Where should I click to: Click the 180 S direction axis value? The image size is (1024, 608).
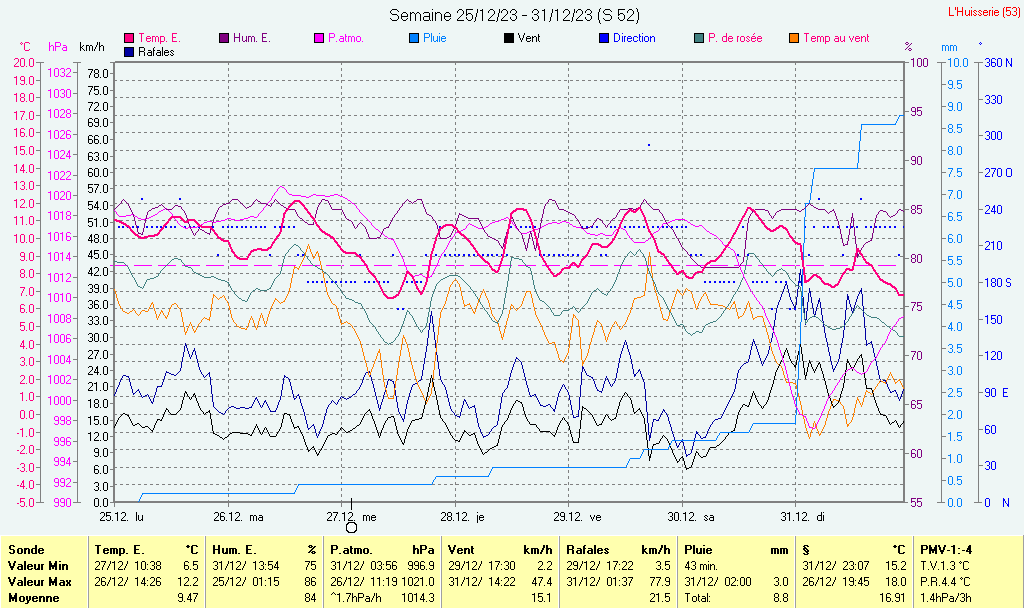(x=998, y=283)
